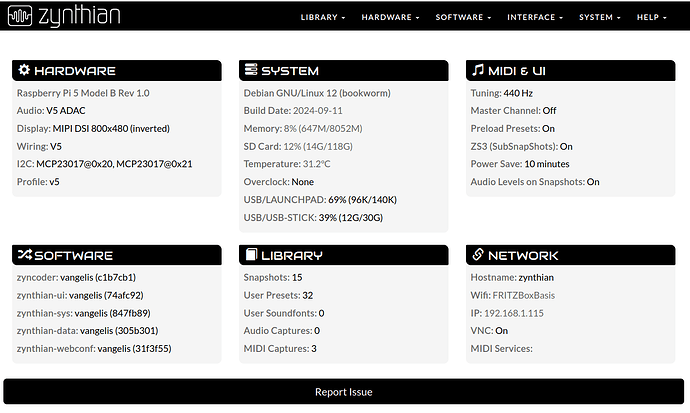Click IP: 192.168.1.115 text
The height and width of the screenshot is (413, 690).
(507, 313)
